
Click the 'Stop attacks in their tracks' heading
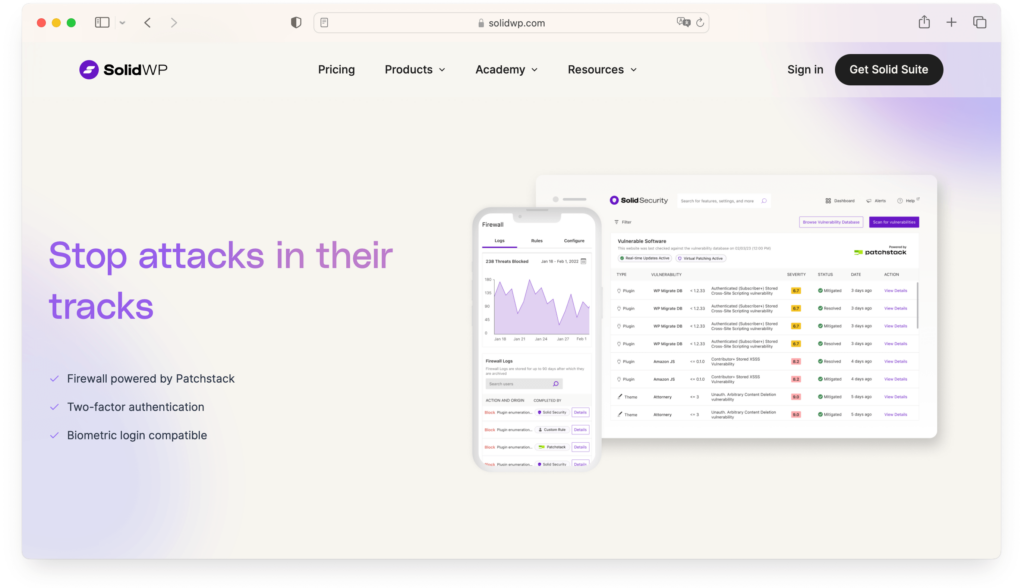coord(221,280)
